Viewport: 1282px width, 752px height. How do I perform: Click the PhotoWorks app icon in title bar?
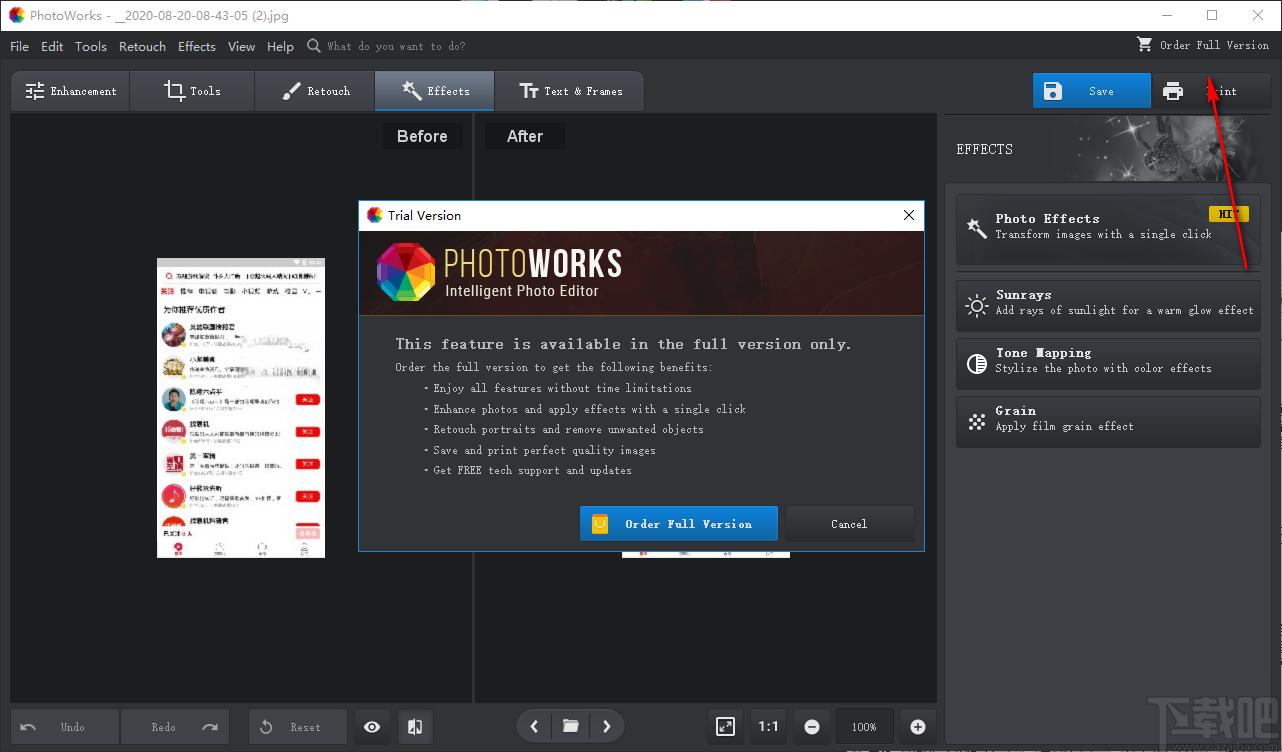click(16, 15)
